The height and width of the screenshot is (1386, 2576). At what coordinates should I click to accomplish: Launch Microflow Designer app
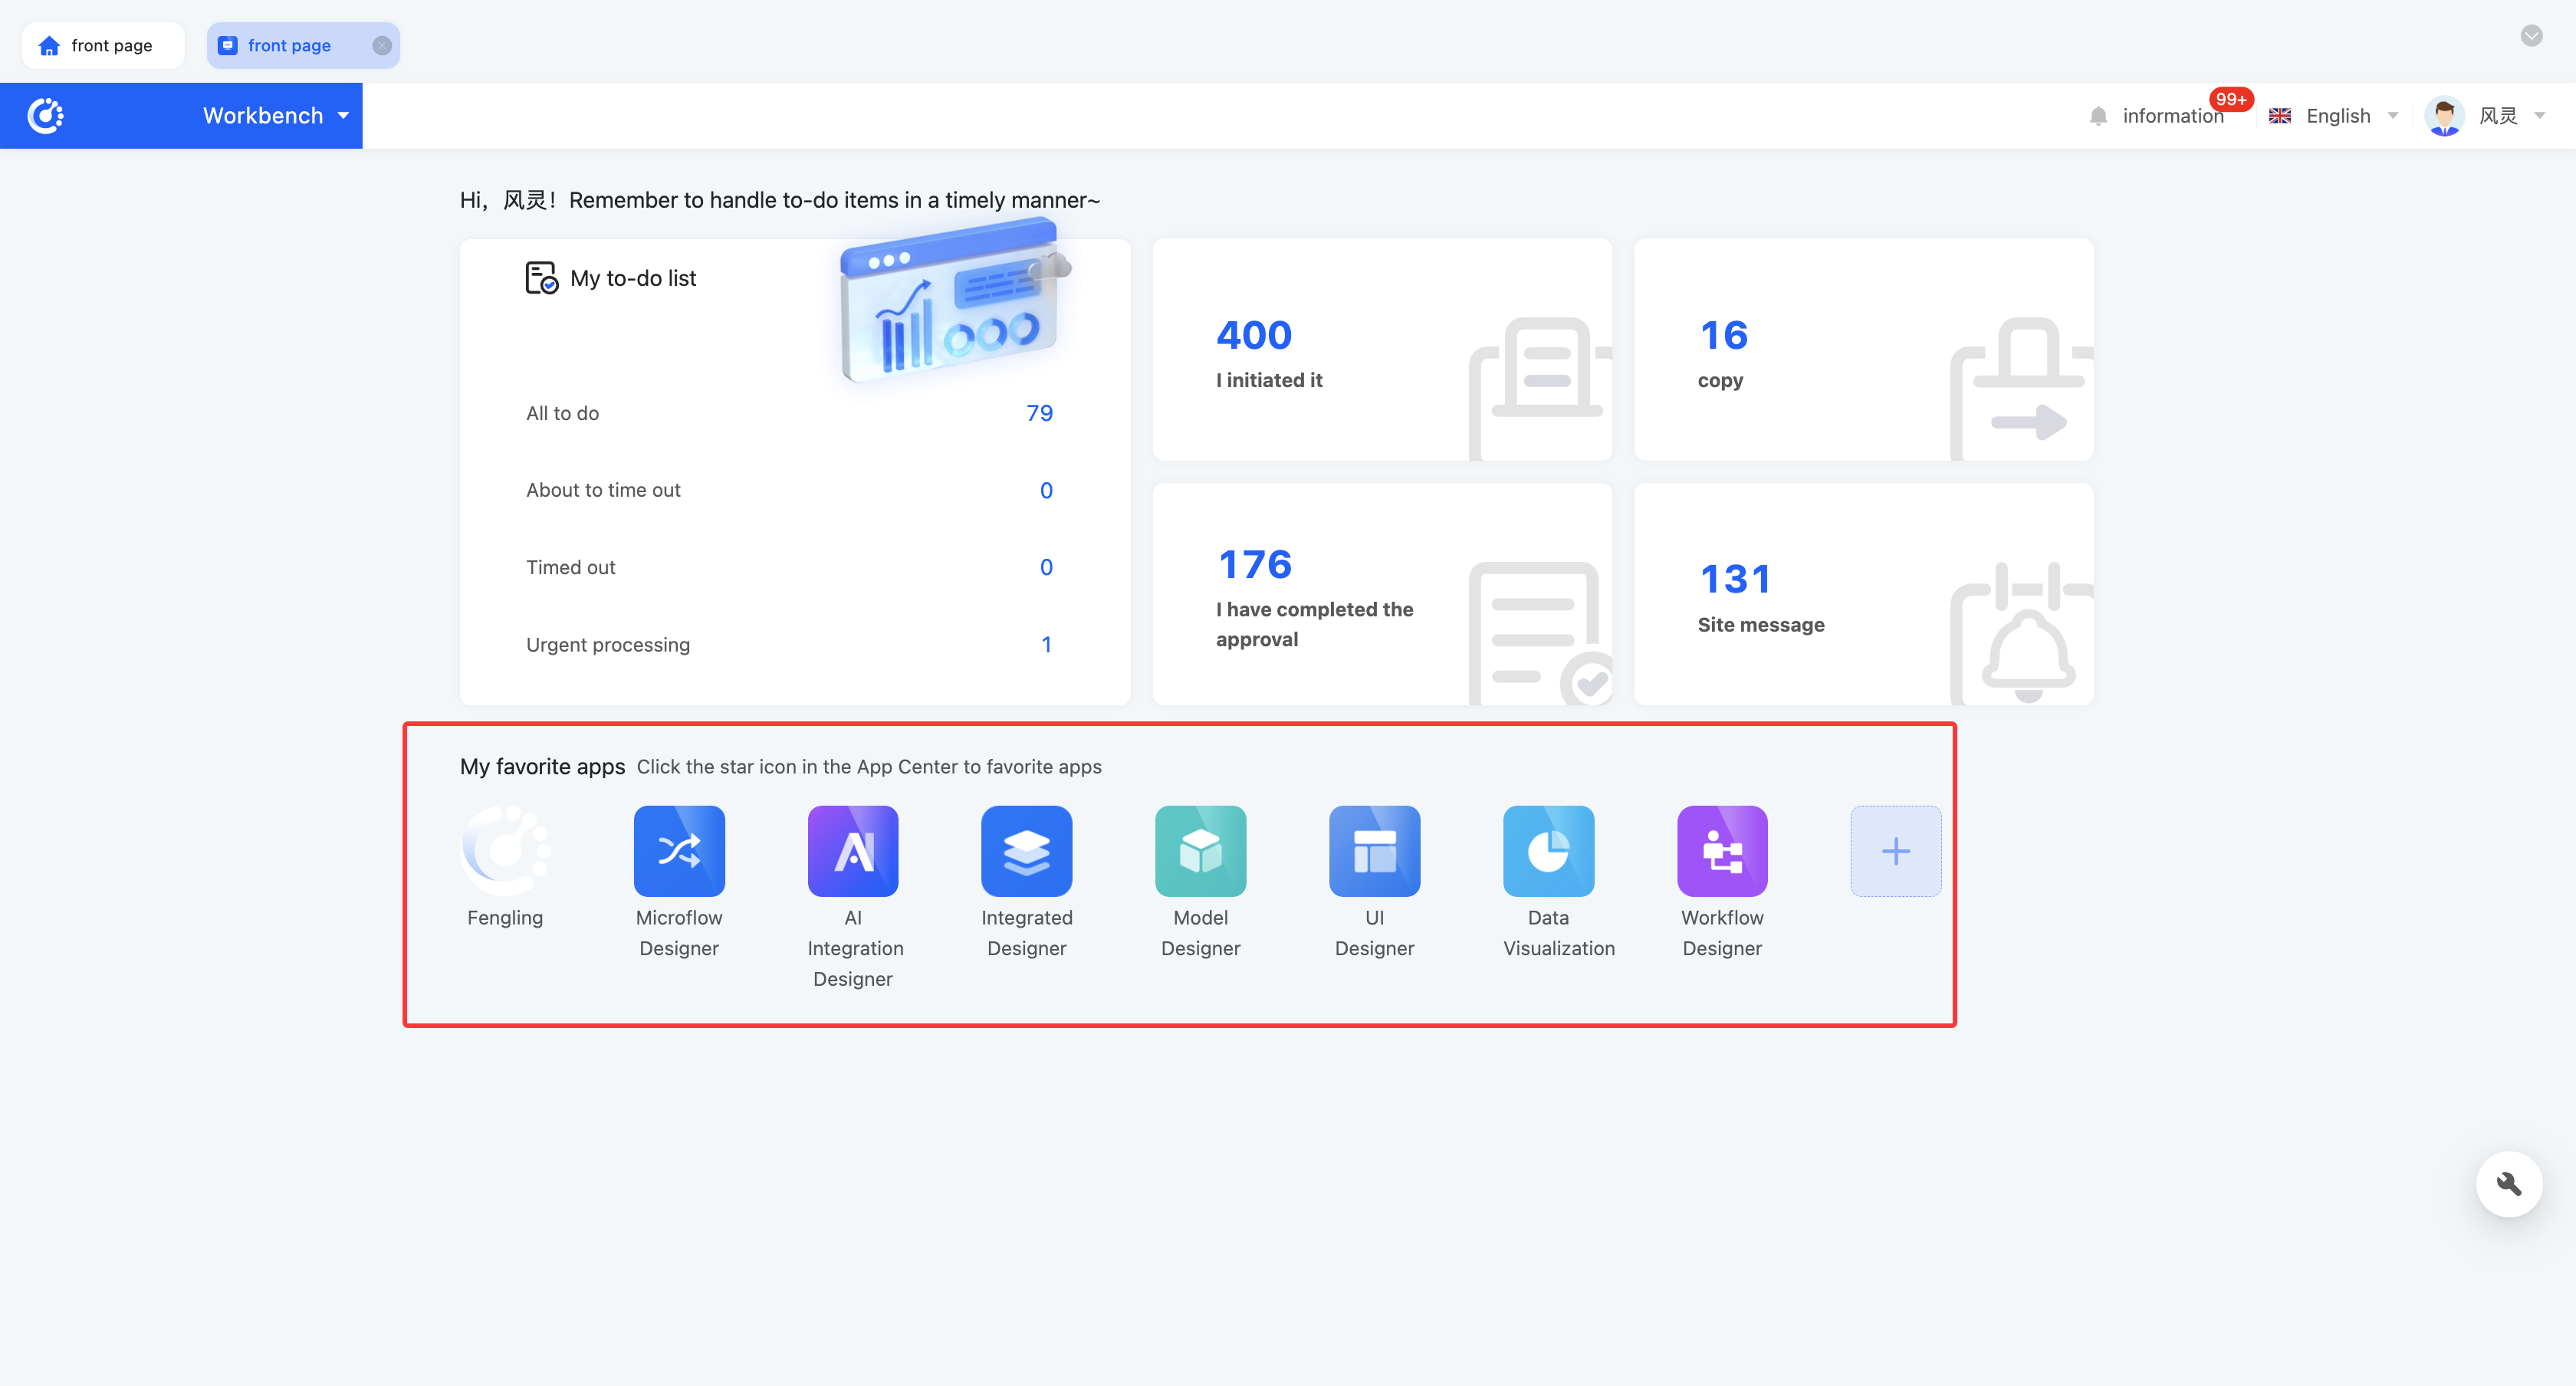tap(679, 850)
